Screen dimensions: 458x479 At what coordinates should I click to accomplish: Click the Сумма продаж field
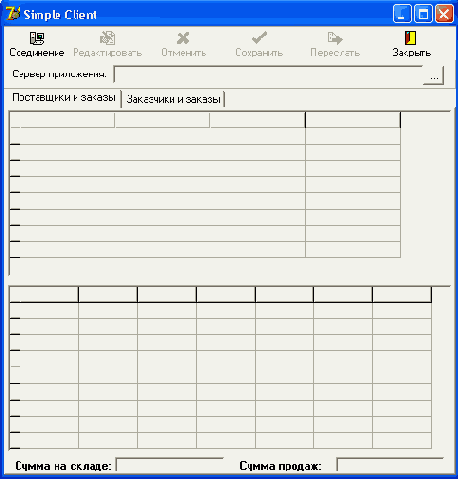390,464
